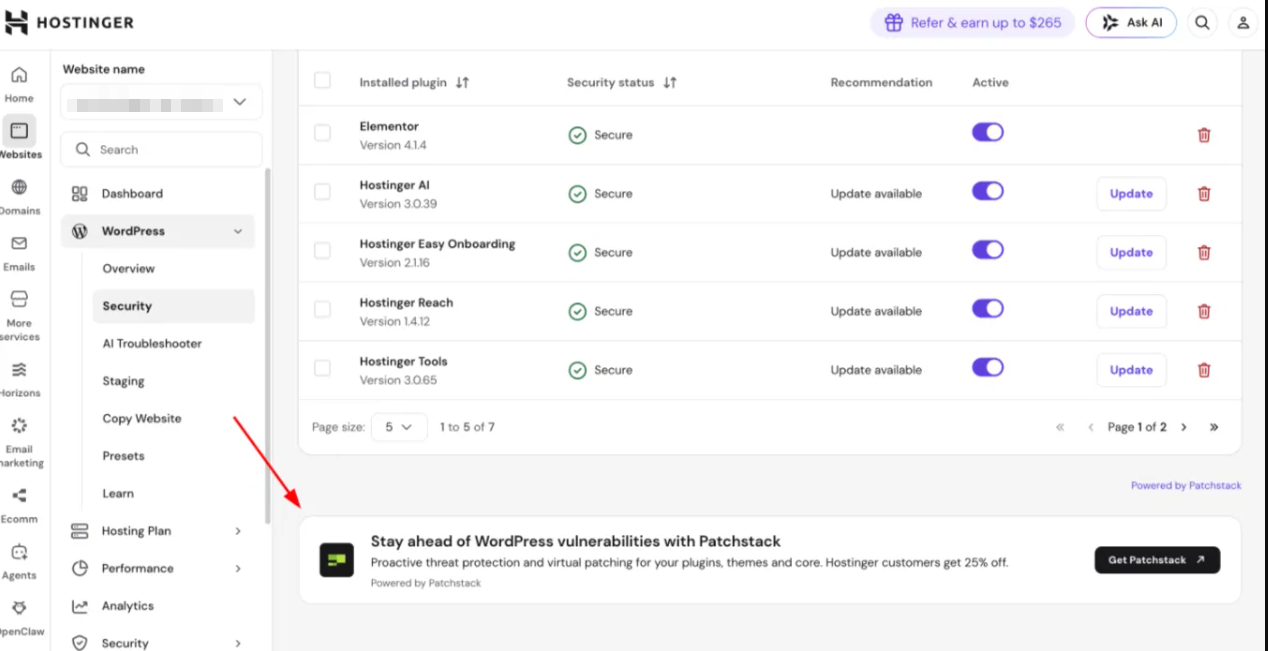Image resolution: width=1268 pixels, height=651 pixels.
Task: Click trash icon for Hostinger Tools
Action: click(x=1204, y=370)
